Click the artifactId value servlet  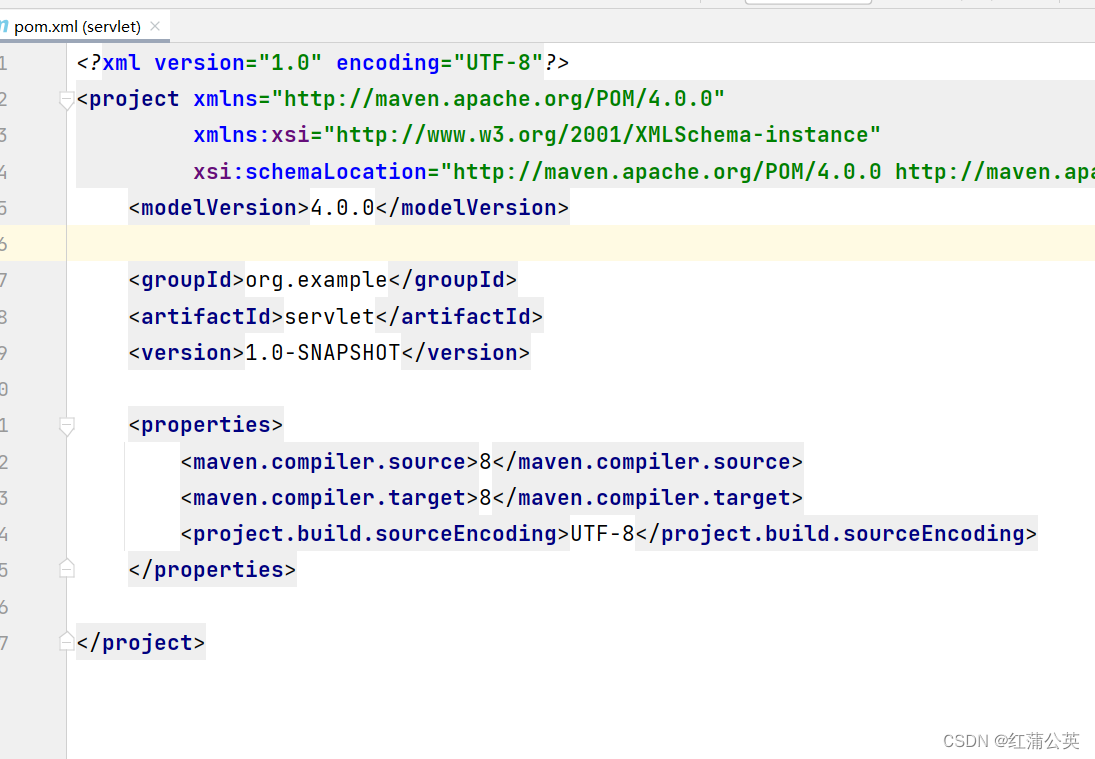pyautogui.click(x=330, y=317)
